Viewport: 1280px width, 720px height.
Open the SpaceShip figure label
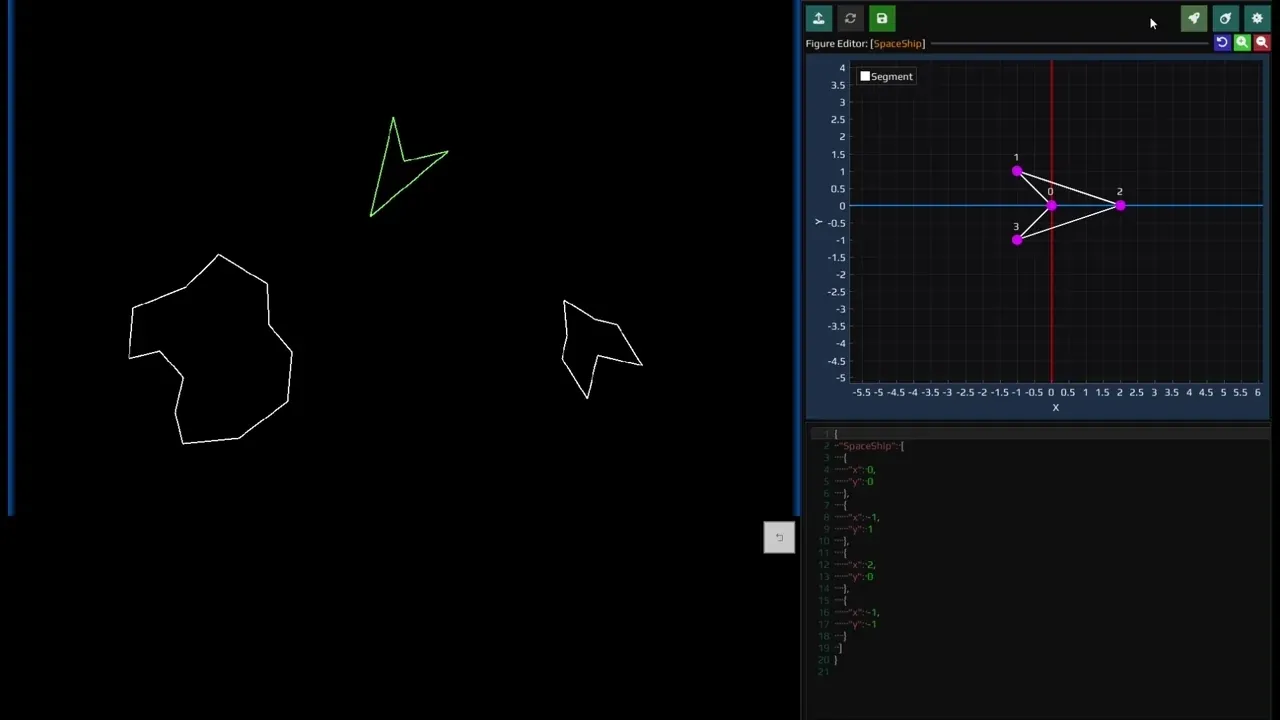pos(897,43)
